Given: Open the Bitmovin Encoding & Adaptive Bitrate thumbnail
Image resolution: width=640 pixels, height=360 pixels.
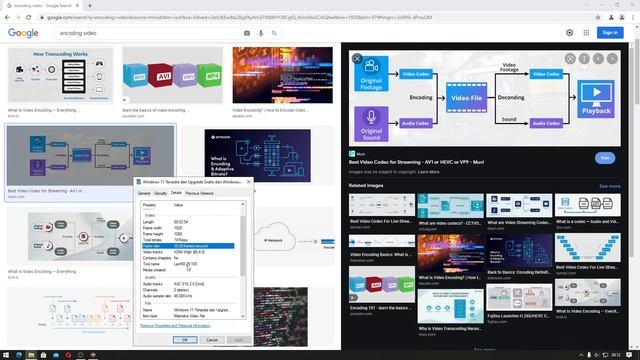Looking at the screenshot, I should point(258,156).
